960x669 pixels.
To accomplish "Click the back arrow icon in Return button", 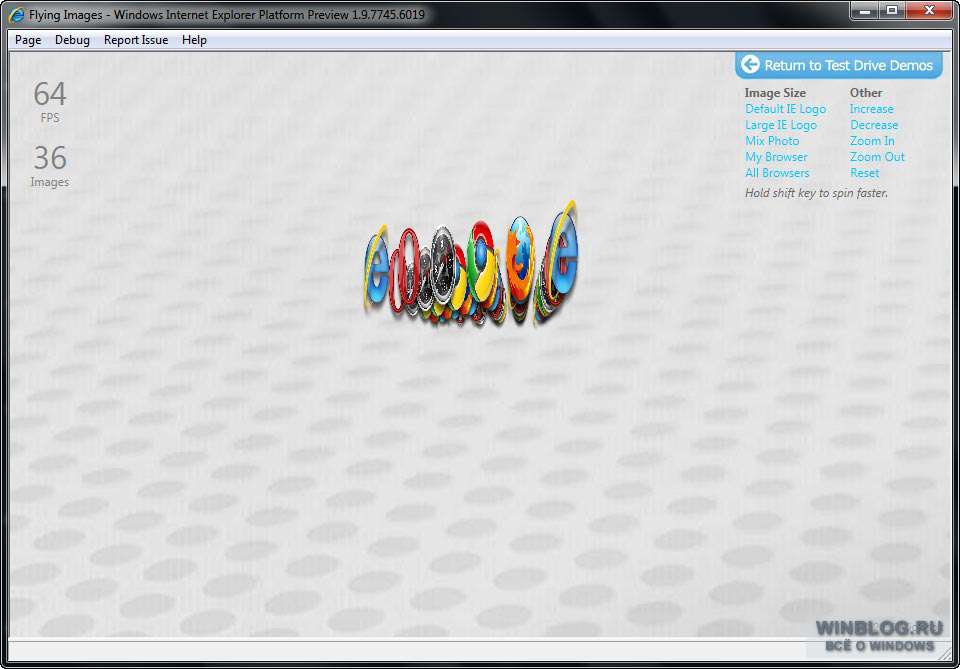I will (751, 64).
